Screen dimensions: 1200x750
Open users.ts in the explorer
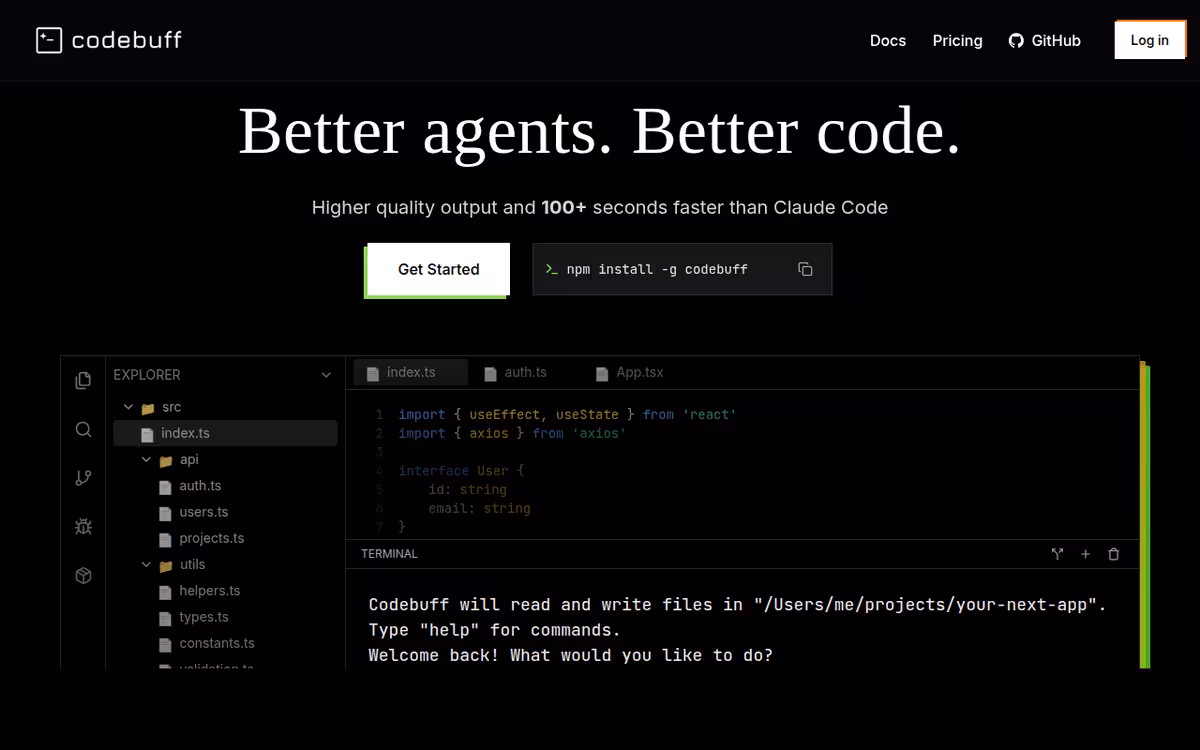[203, 512]
